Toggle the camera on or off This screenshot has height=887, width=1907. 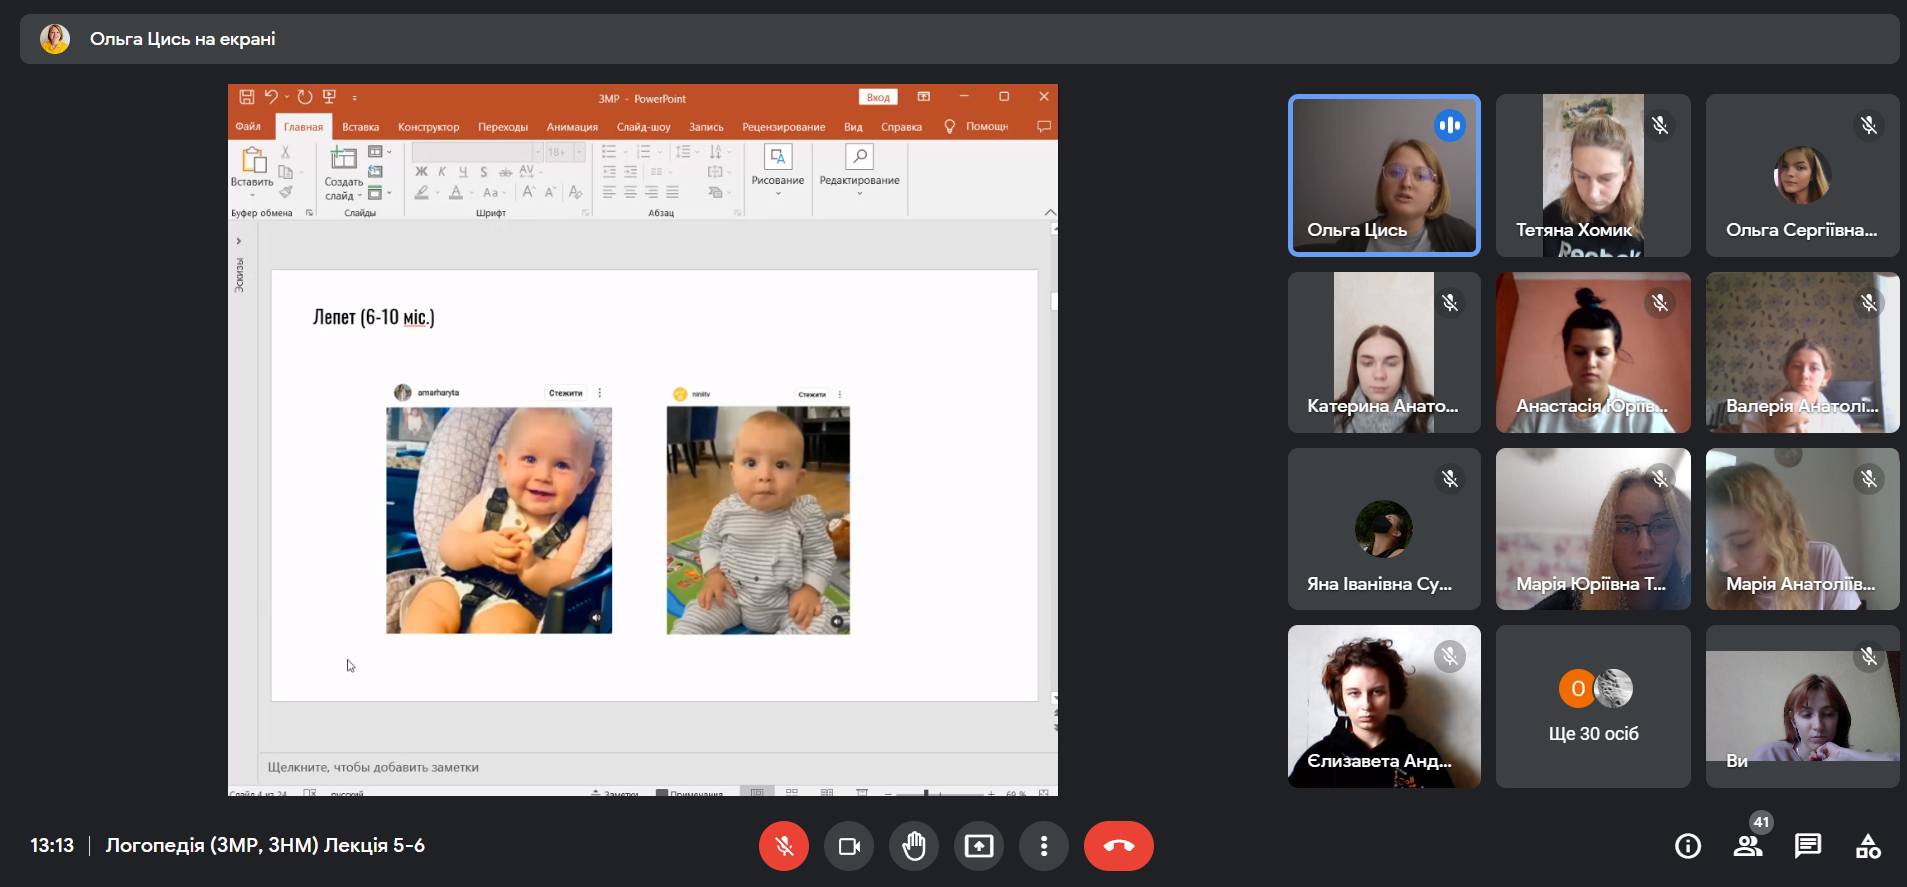[849, 846]
